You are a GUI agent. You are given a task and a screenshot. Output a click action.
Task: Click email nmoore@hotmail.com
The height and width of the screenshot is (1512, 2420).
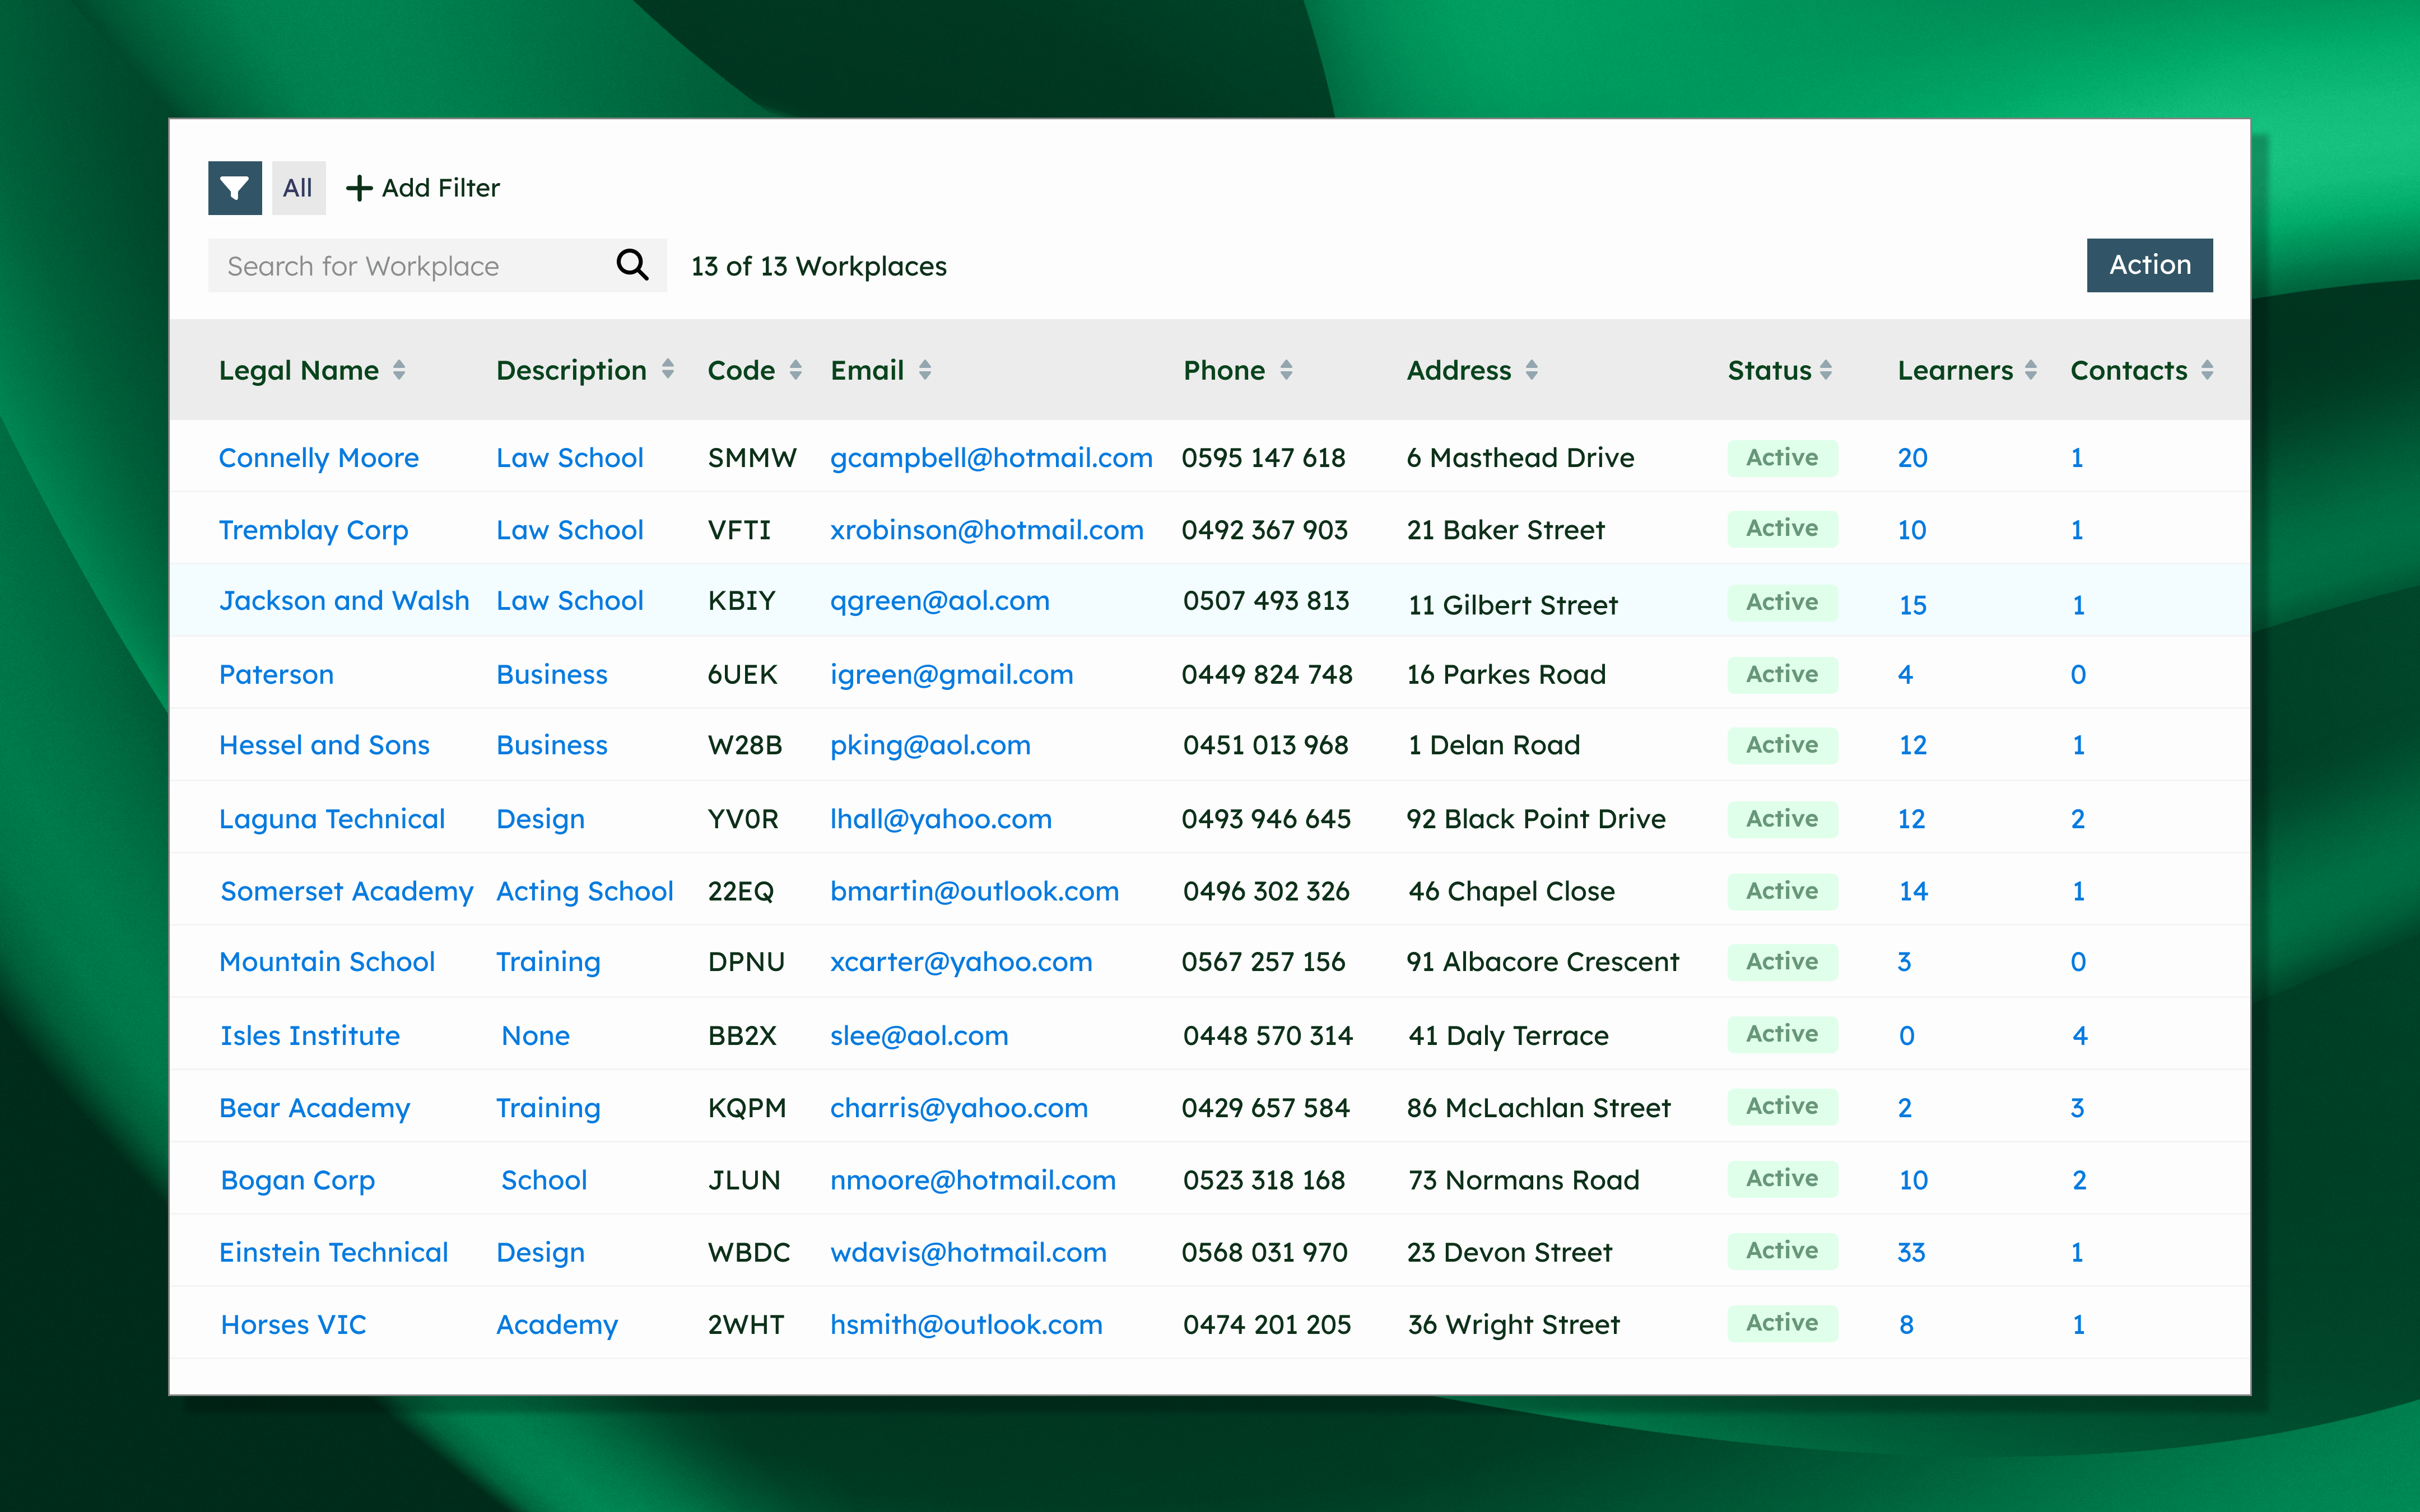click(973, 1180)
